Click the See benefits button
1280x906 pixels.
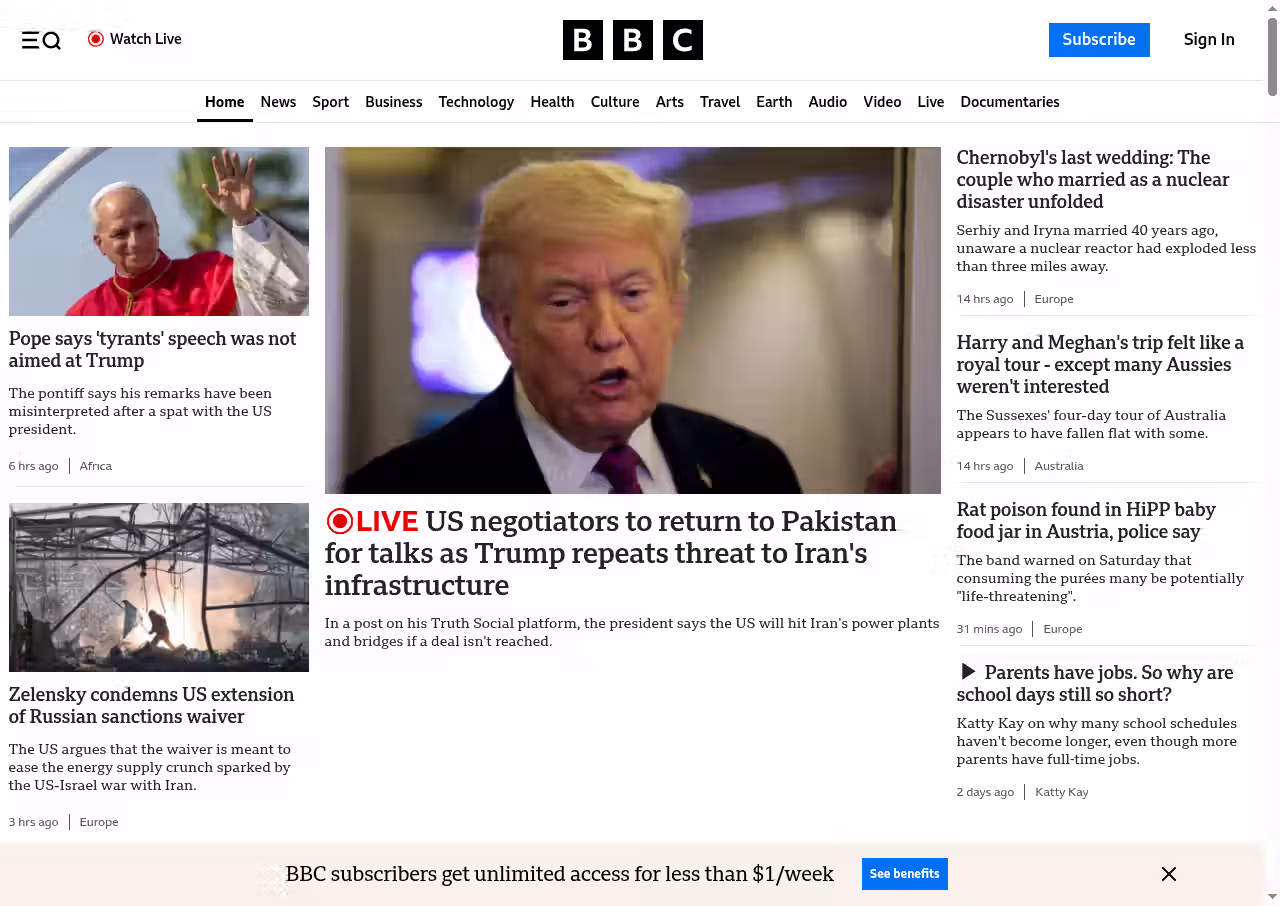[904, 874]
